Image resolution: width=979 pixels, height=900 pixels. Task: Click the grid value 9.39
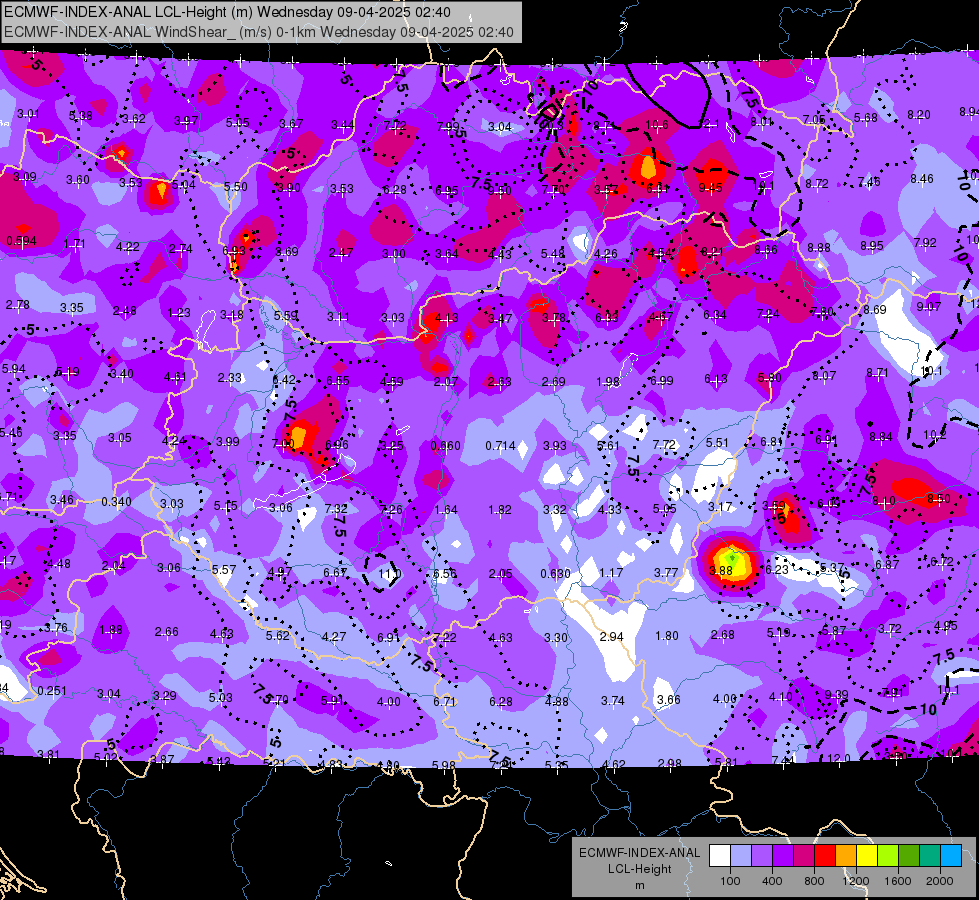click(836, 695)
